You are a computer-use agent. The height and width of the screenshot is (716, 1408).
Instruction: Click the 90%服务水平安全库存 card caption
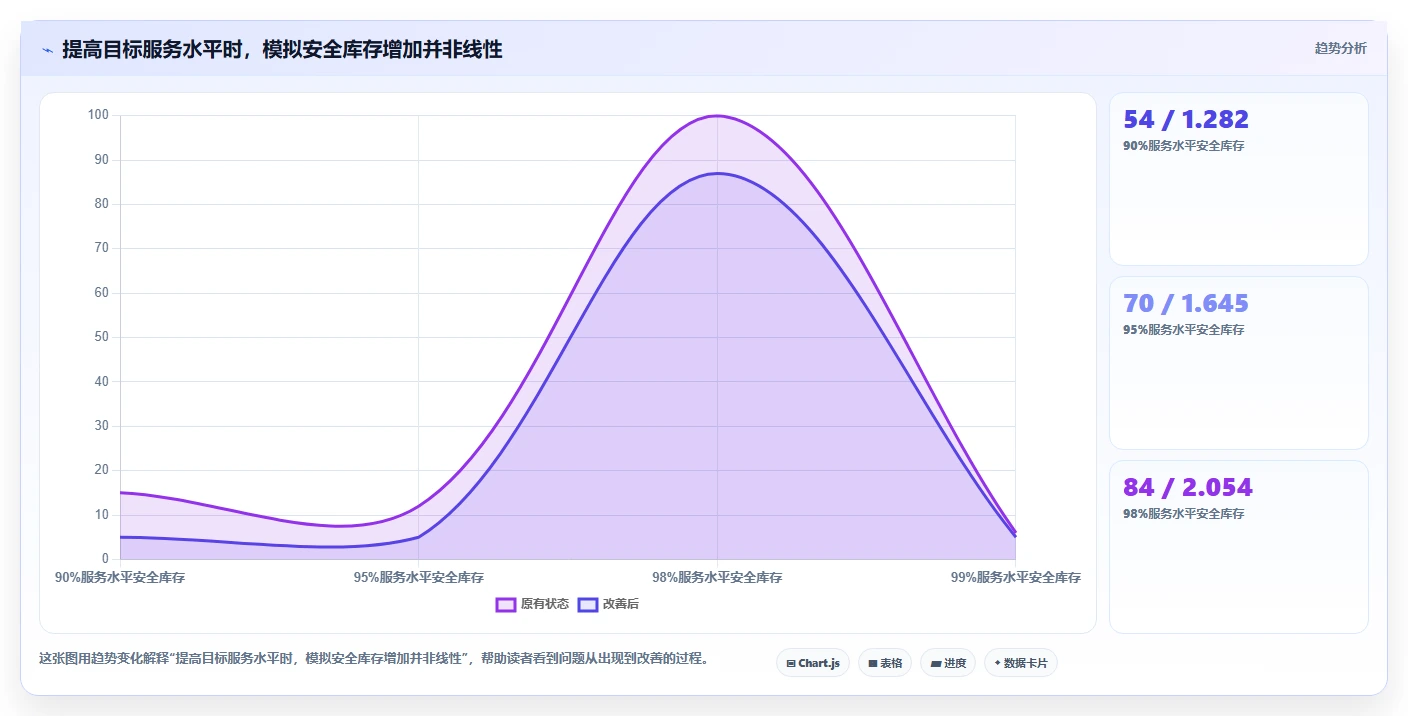pyautogui.click(x=1184, y=146)
